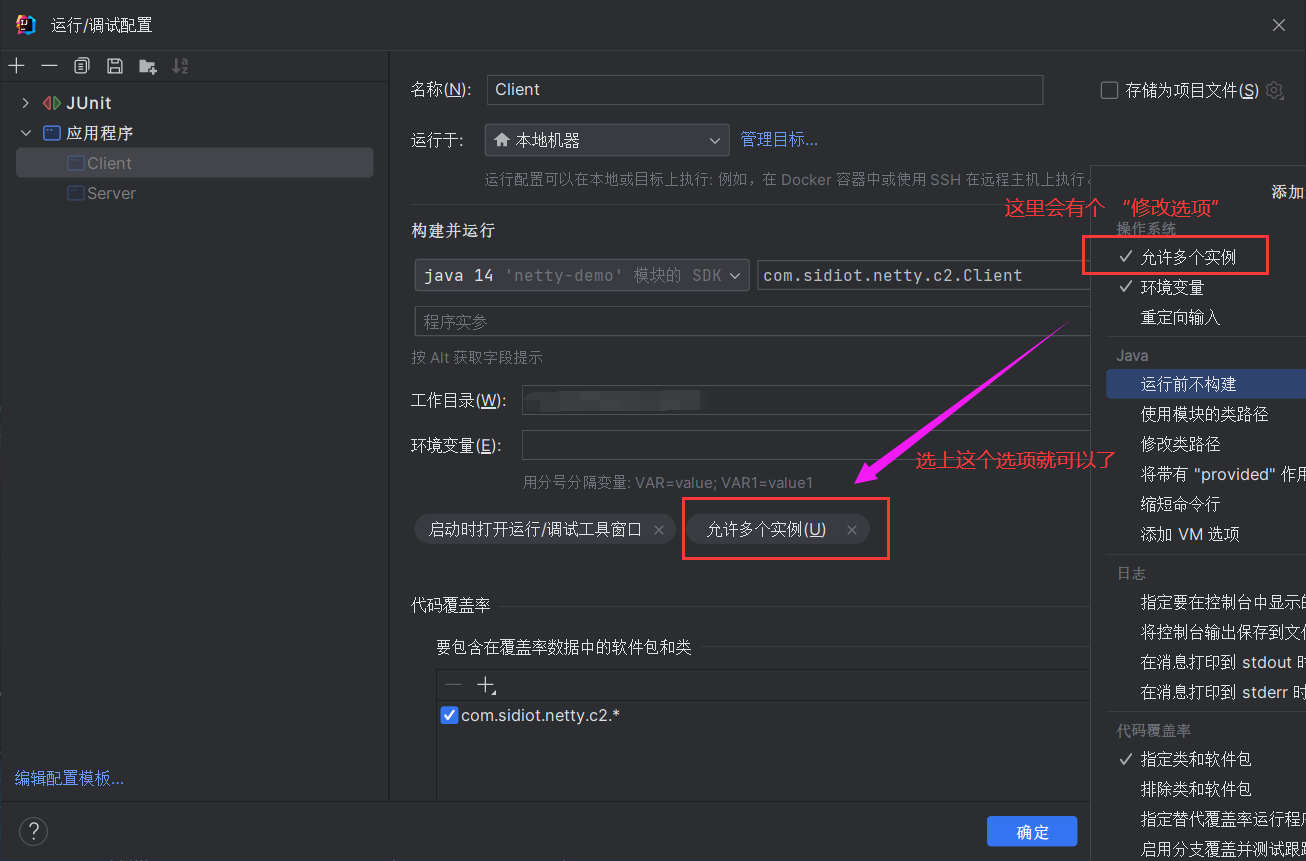
Task: Click the 确定 button
Action: [1031, 832]
